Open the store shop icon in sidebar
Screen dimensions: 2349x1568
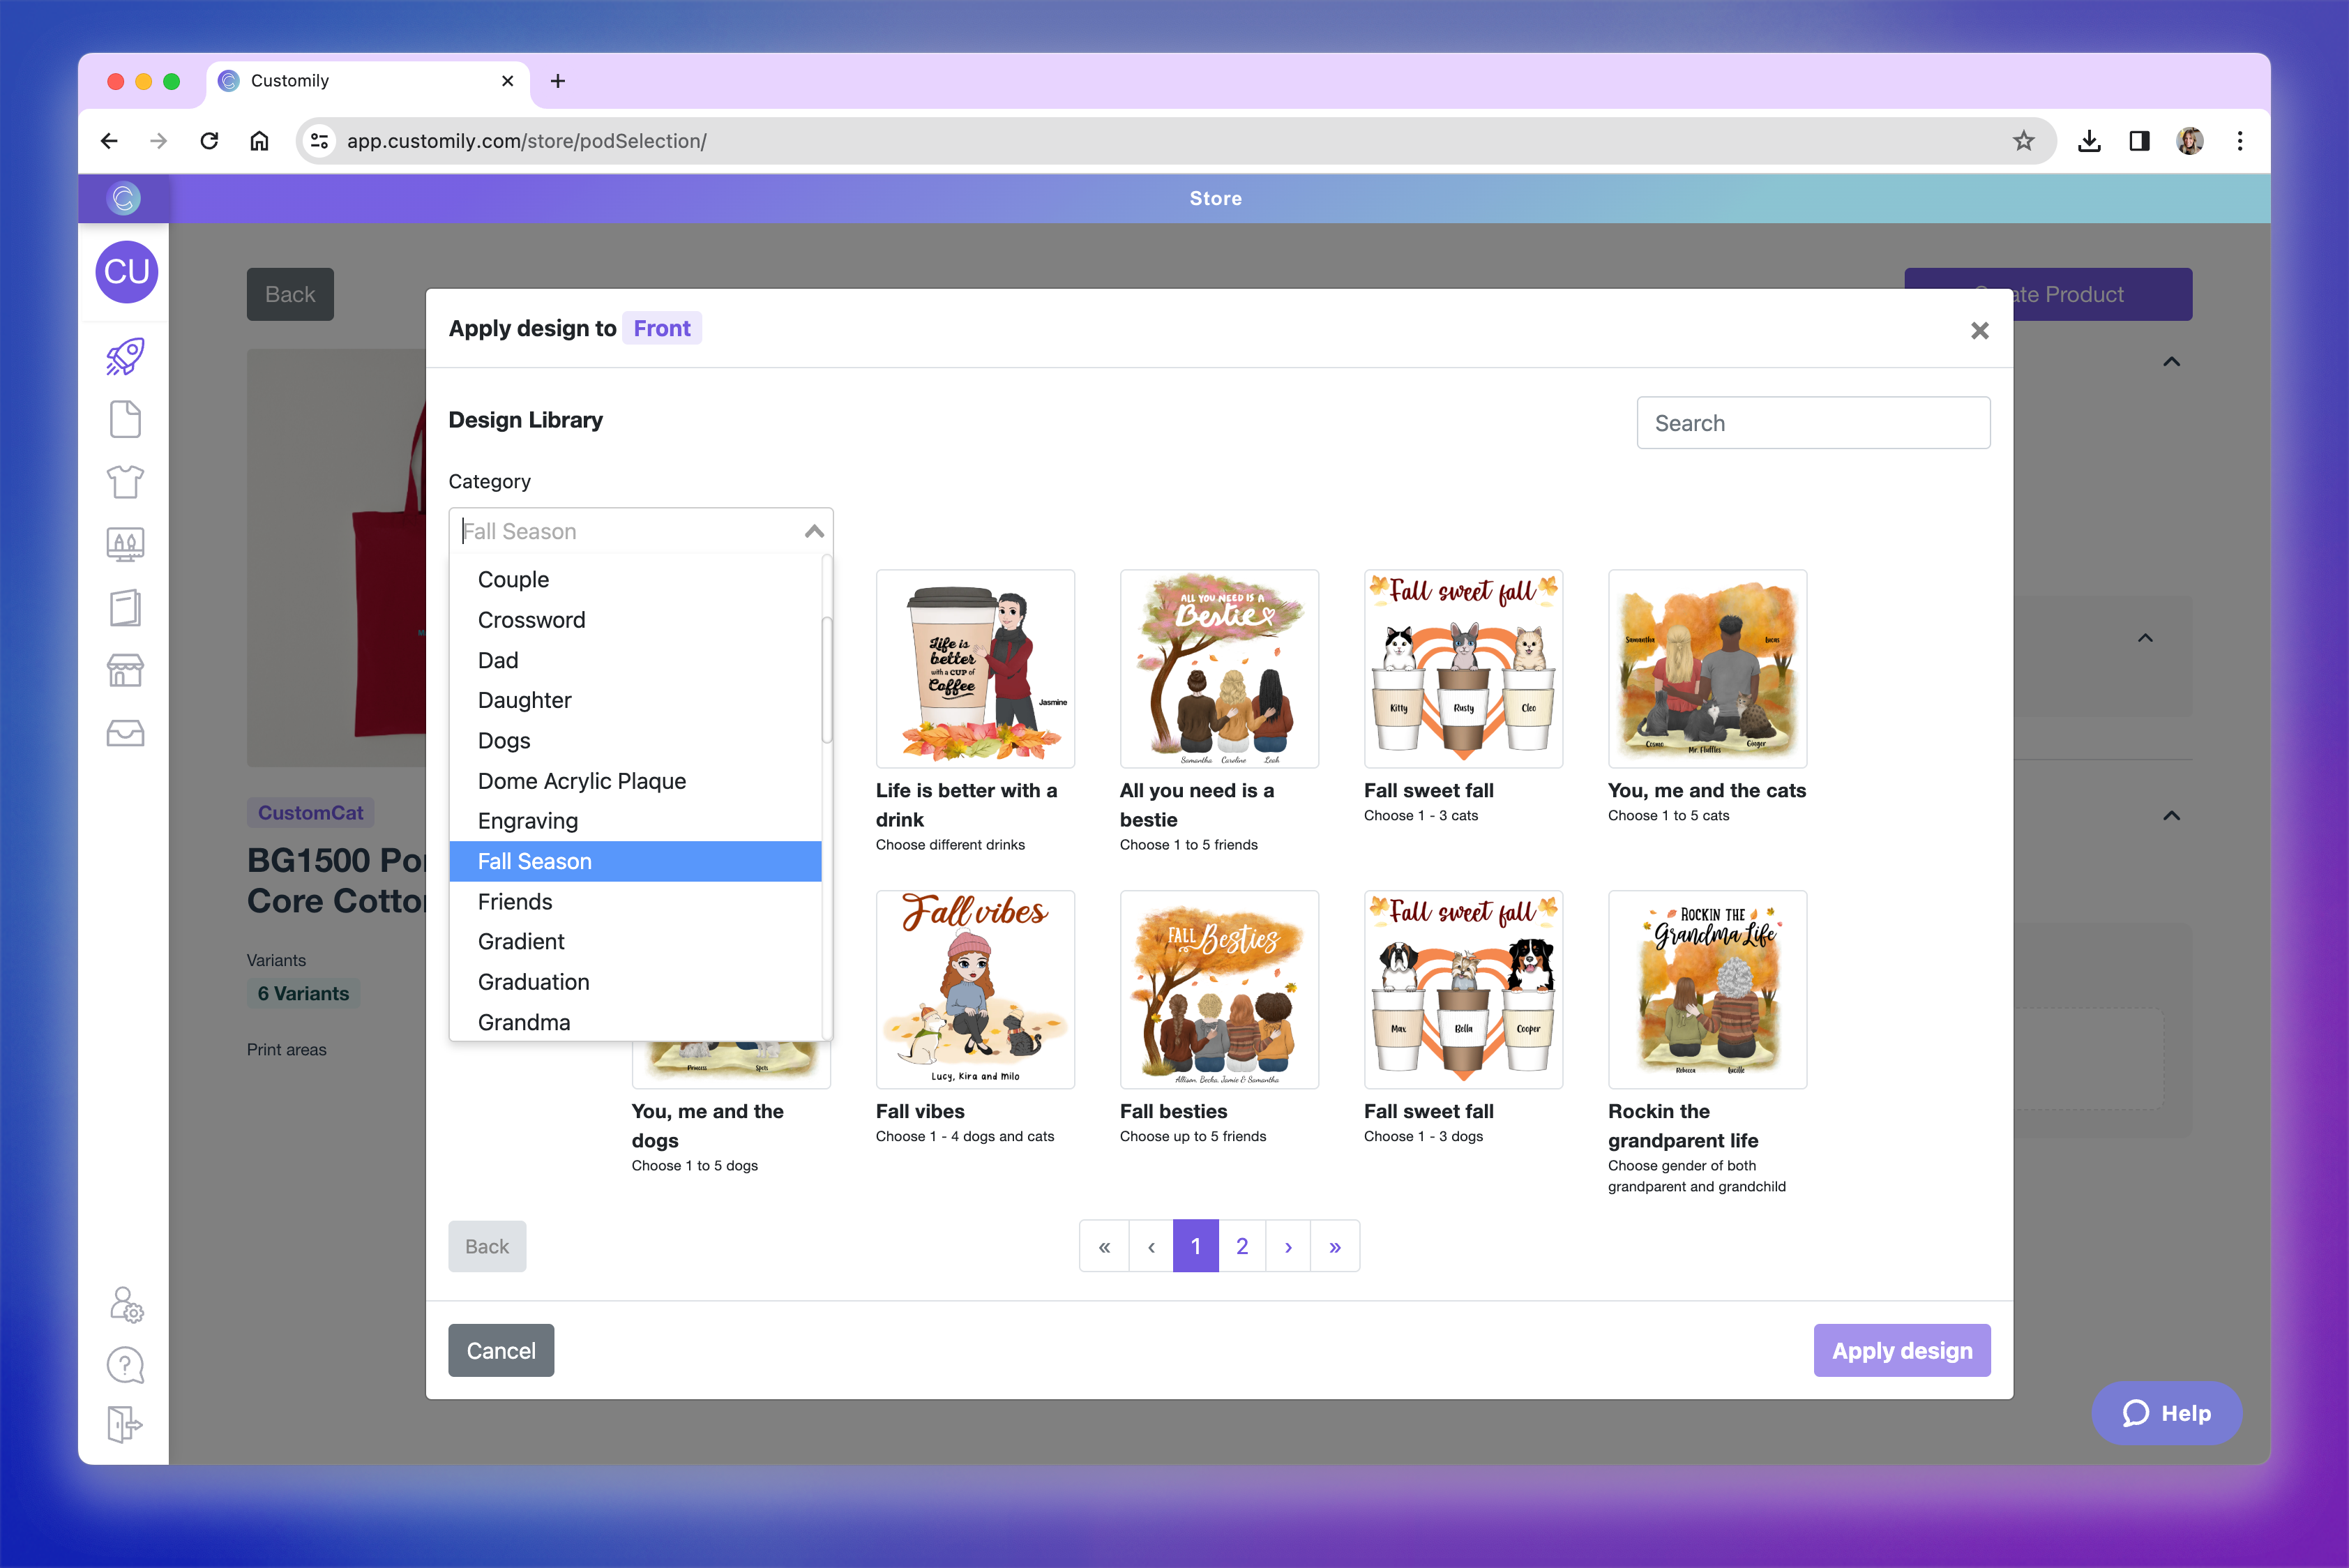pos(125,670)
